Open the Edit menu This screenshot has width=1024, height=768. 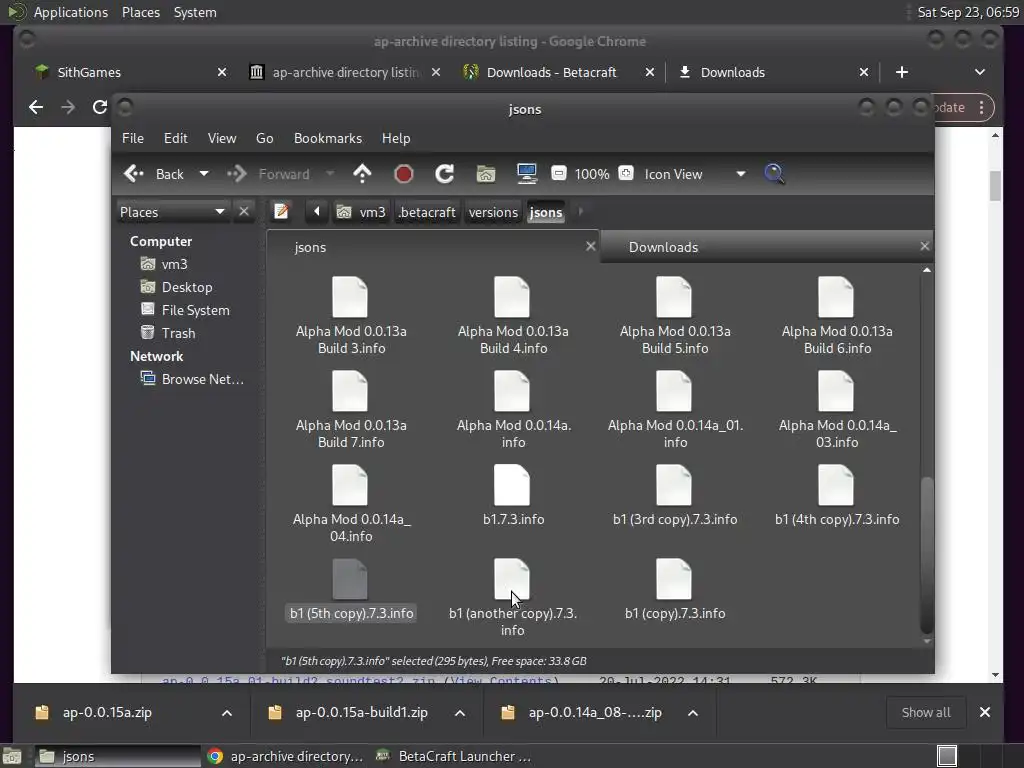coord(176,138)
